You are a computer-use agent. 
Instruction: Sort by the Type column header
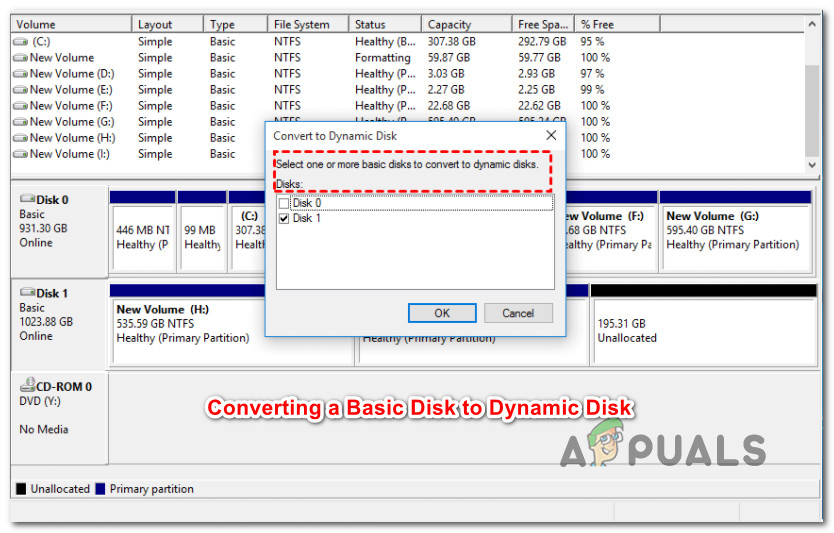[235, 24]
